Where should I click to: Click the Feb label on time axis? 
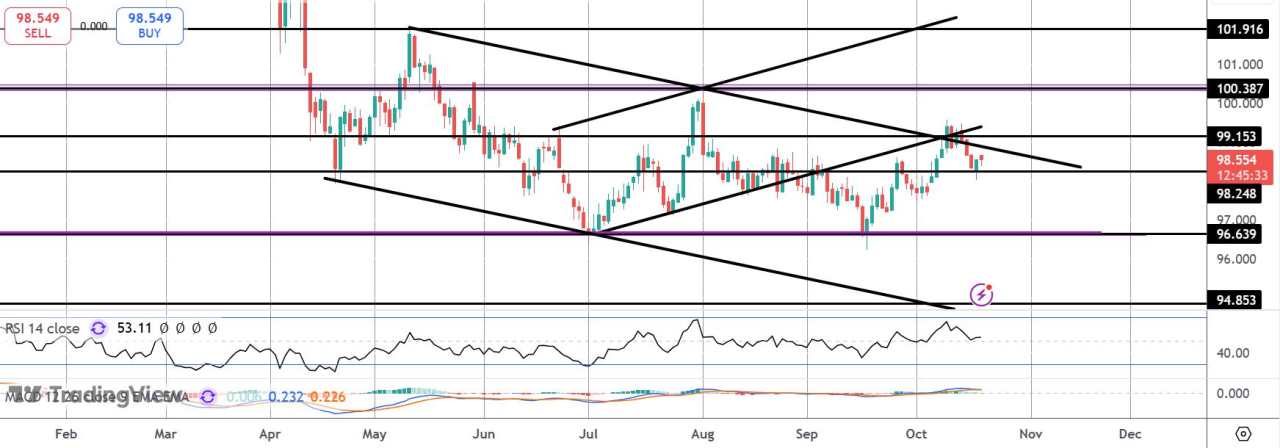65,434
